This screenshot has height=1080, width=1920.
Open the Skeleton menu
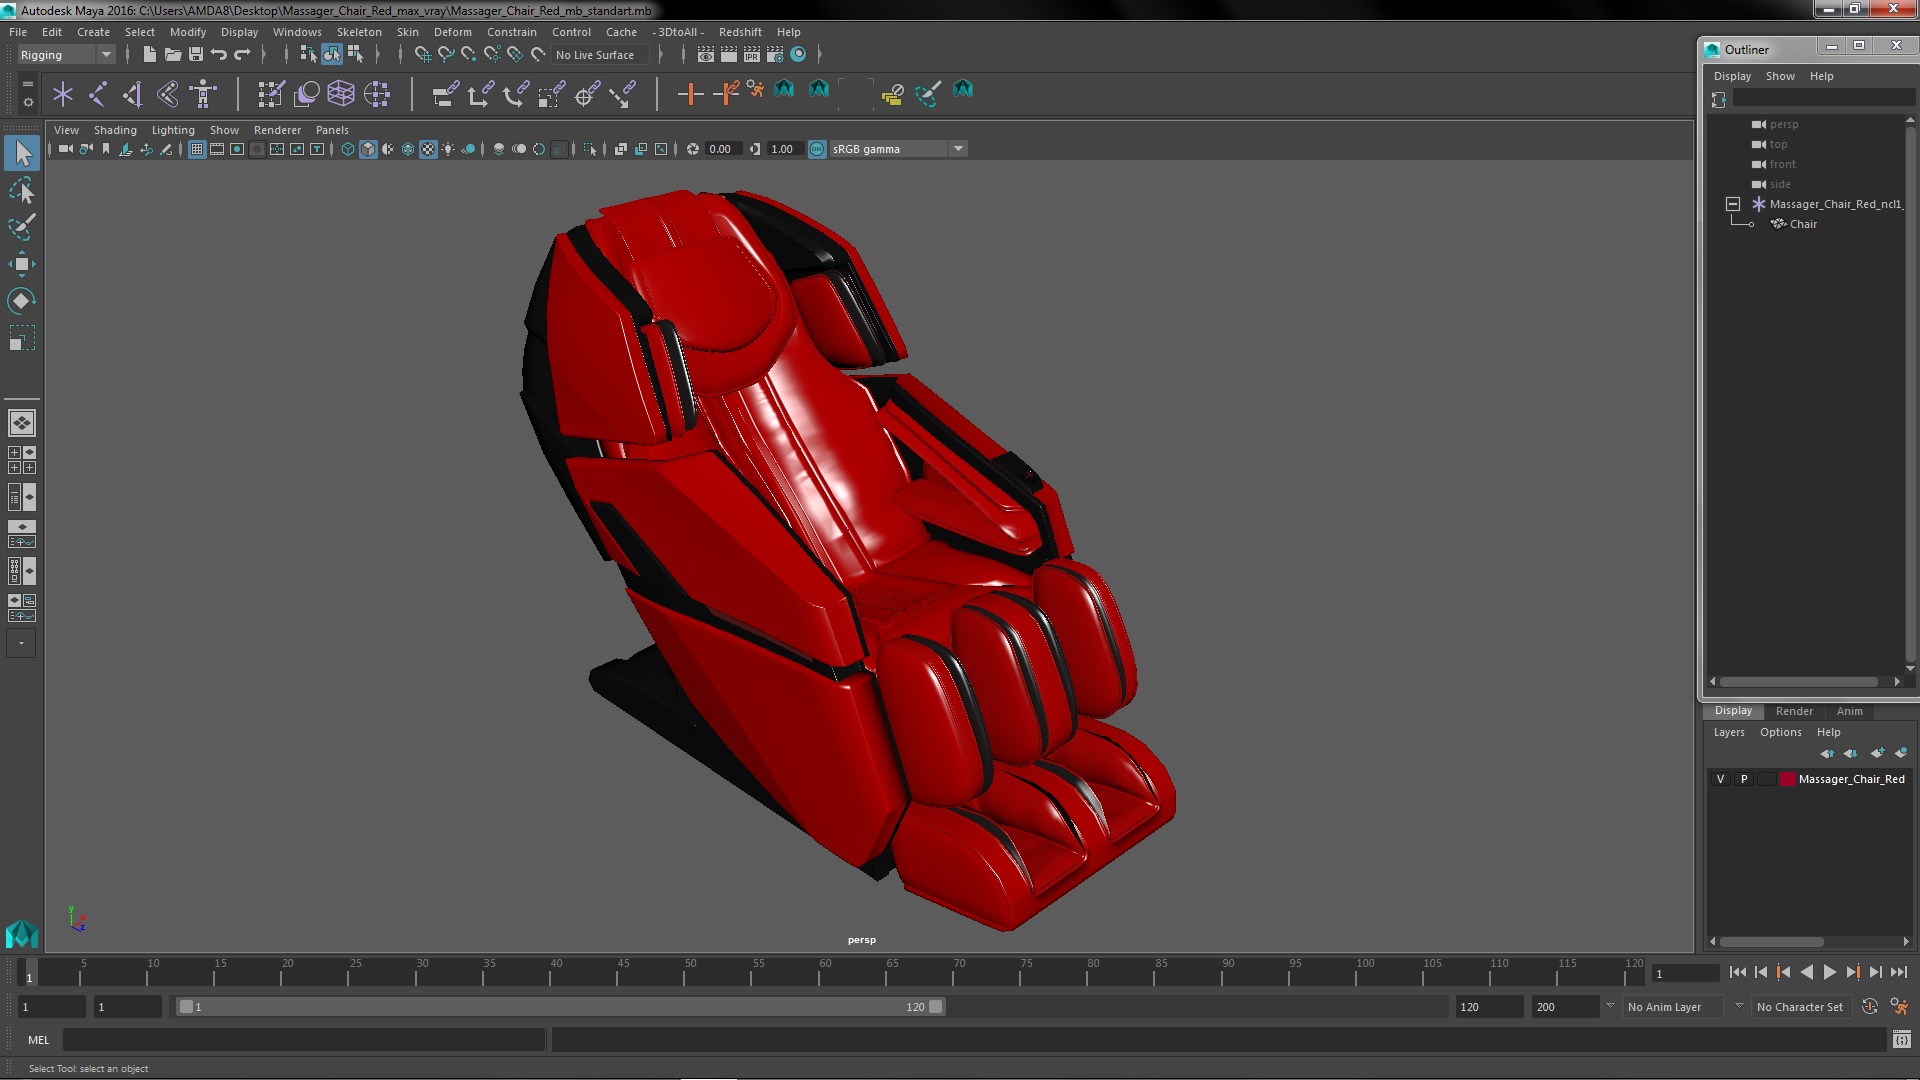coord(358,32)
